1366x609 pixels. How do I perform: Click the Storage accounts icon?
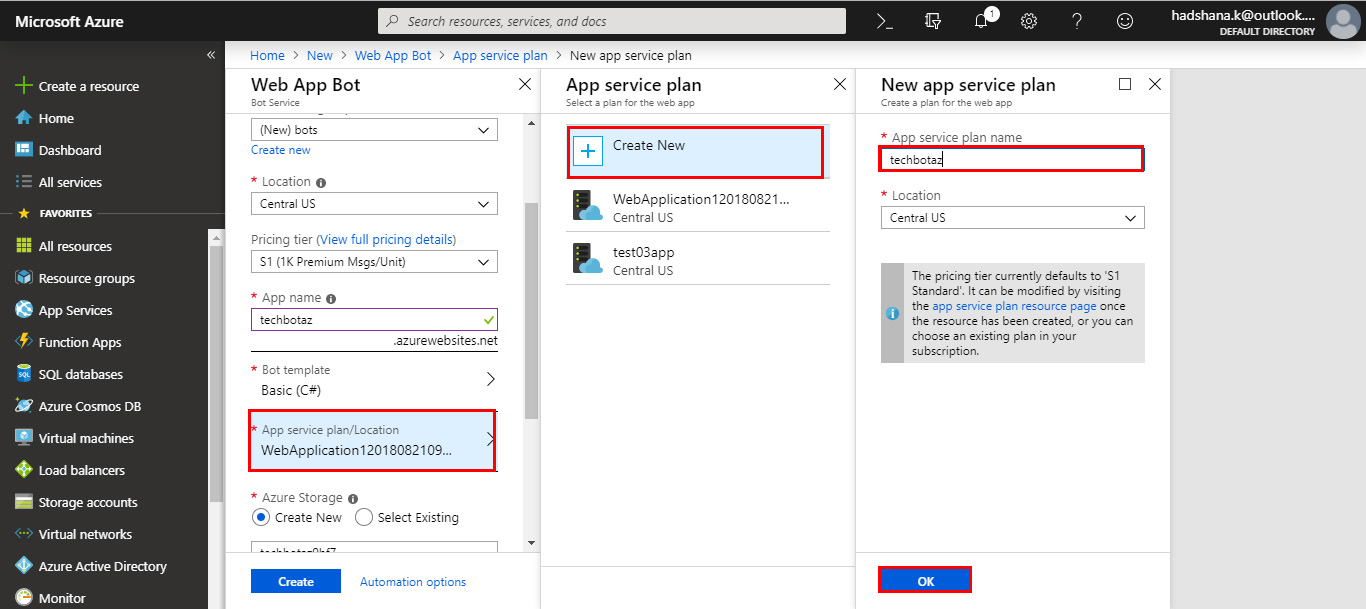[x=24, y=502]
